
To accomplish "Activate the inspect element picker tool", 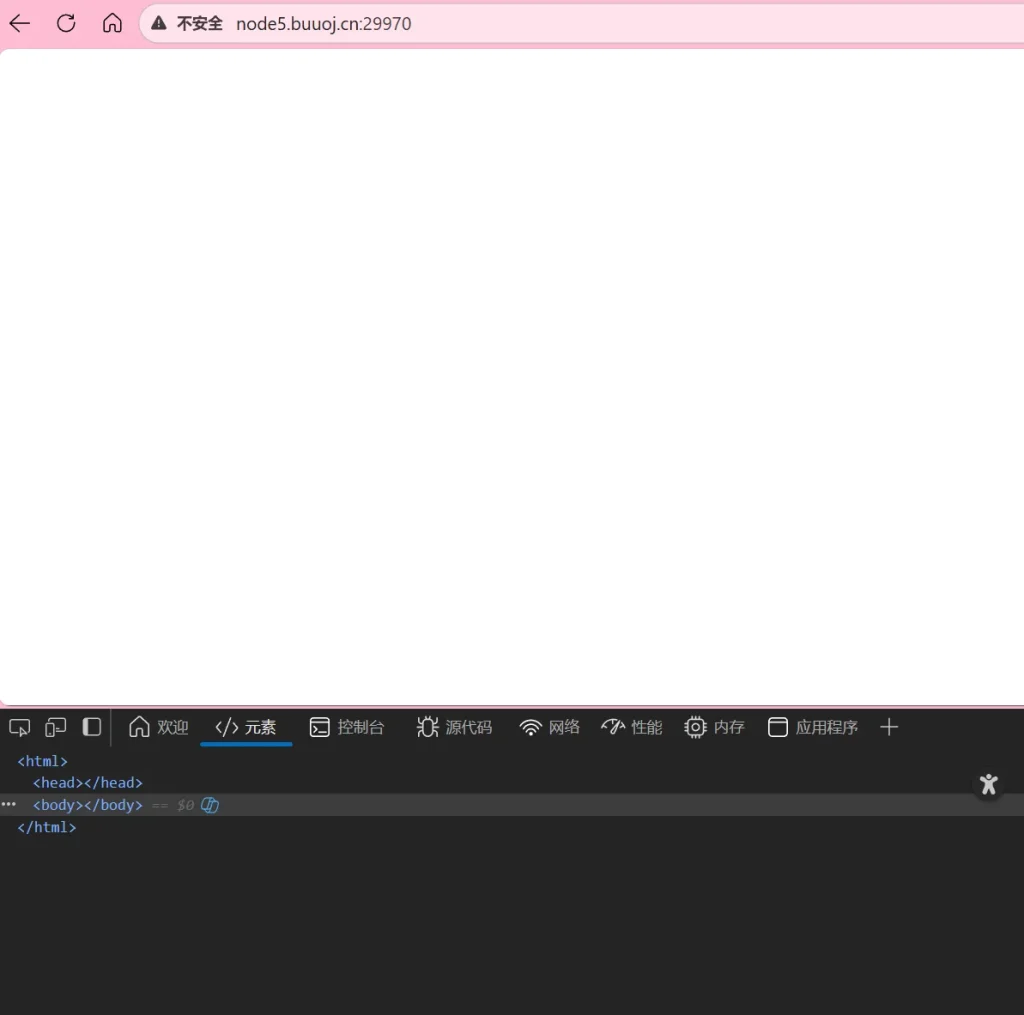I will tap(19, 727).
